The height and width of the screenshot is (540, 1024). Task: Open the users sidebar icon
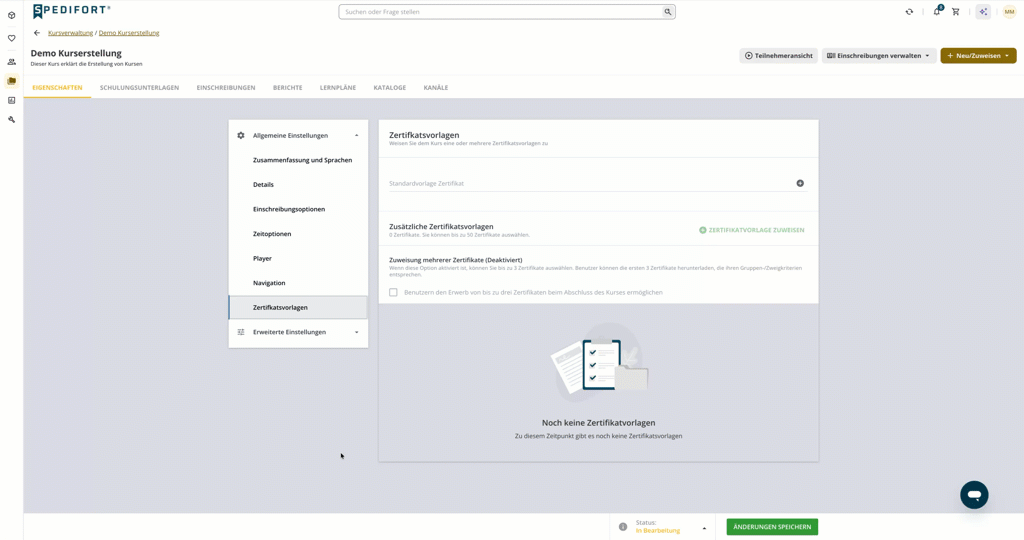pos(11,62)
